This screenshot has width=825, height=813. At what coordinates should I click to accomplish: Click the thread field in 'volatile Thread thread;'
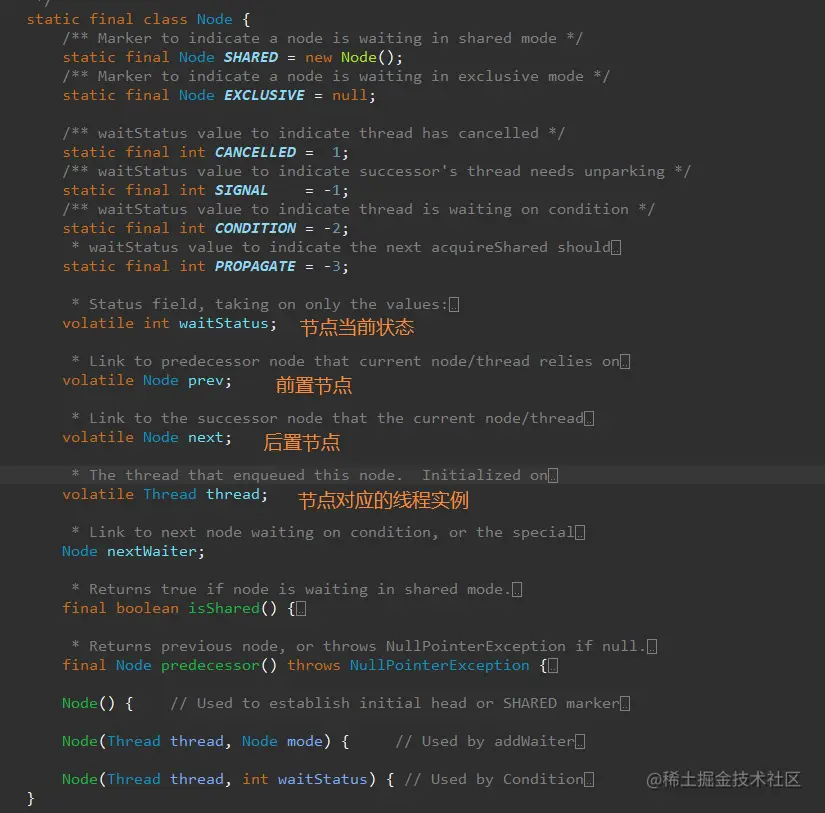tap(233, 495)
